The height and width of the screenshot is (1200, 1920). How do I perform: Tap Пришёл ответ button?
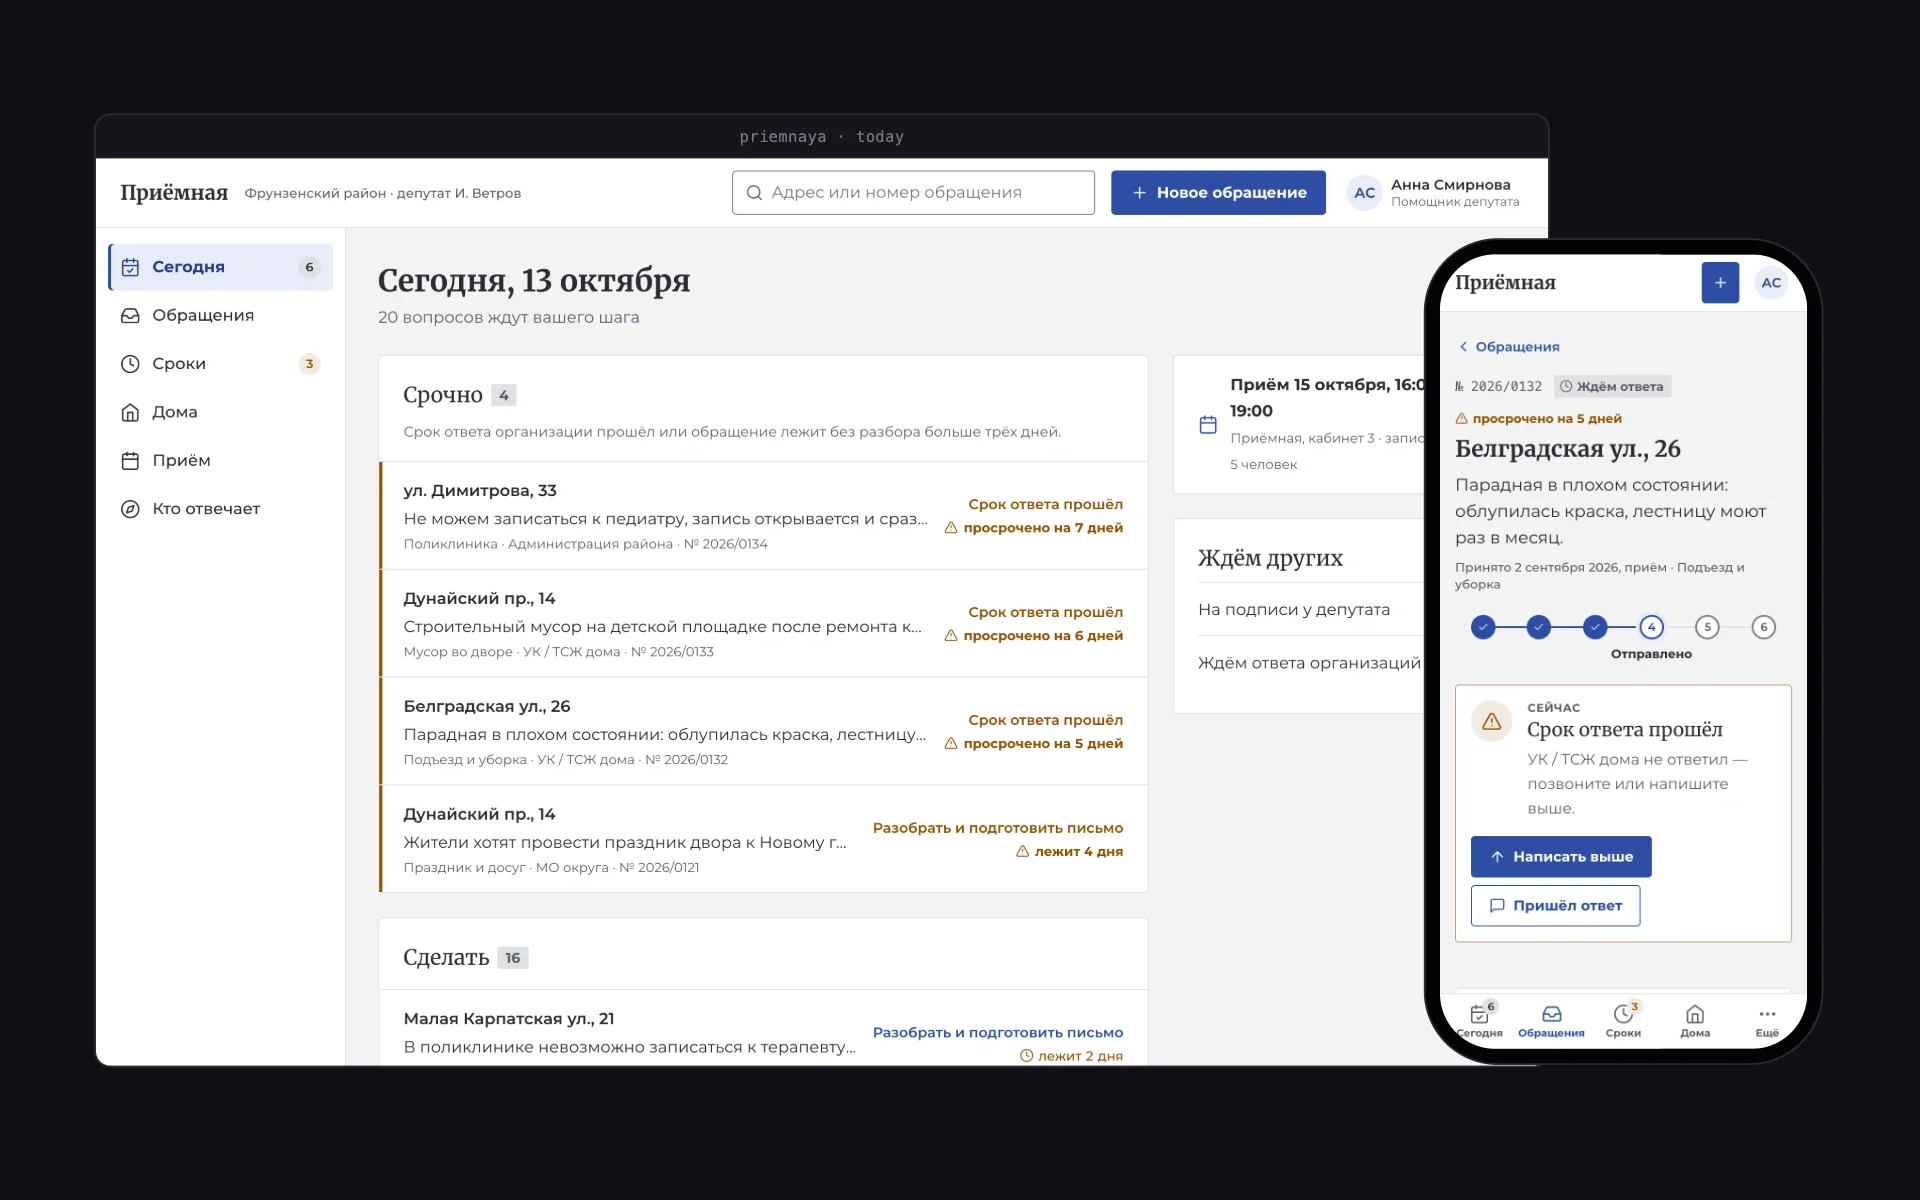[x=1555, y=905]
